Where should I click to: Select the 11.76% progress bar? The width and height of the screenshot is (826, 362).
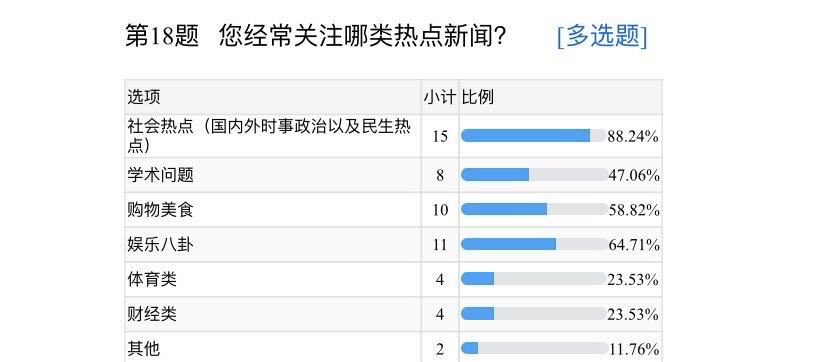pyautogui.click(x=534, y=349)
